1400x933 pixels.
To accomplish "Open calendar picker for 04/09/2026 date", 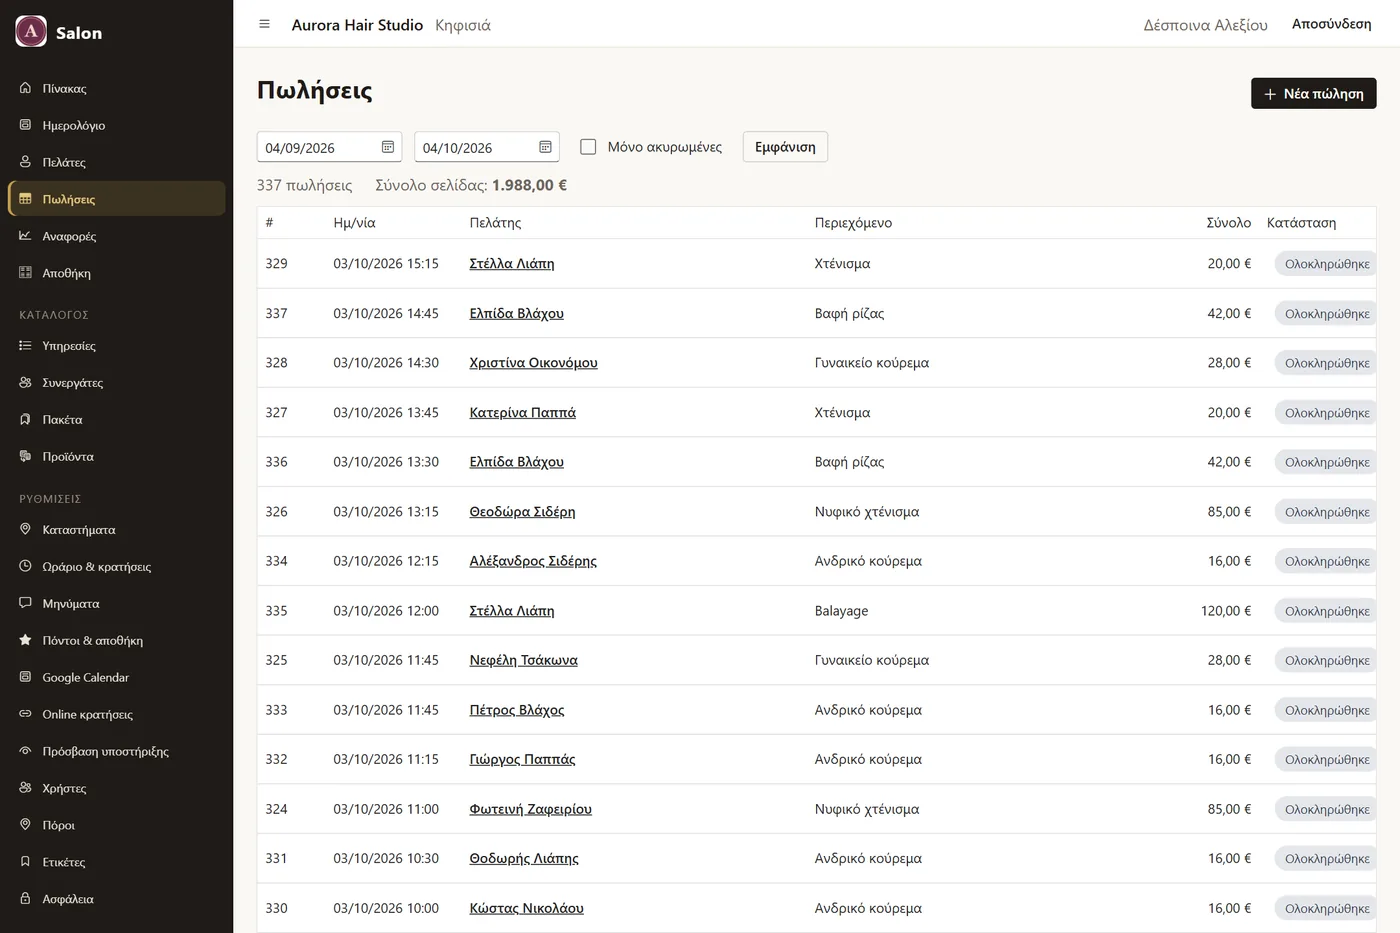I will 388,147.
